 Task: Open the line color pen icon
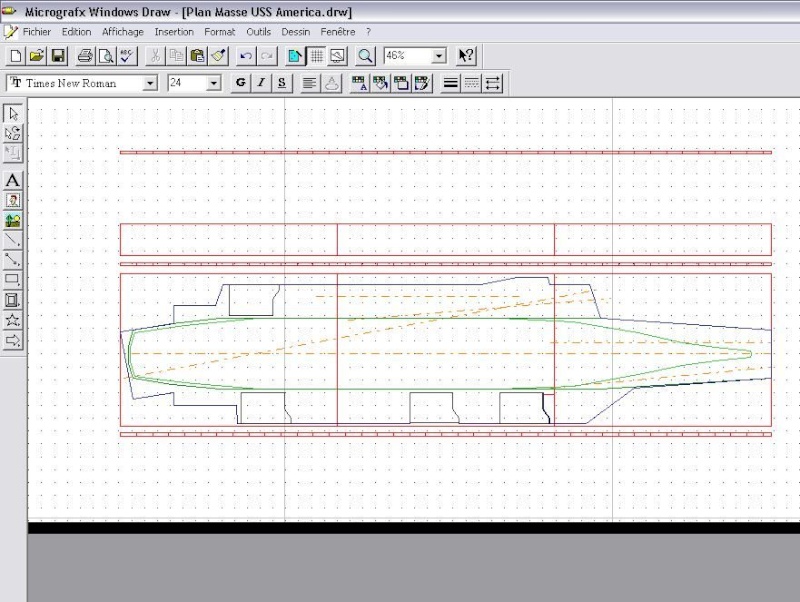click(x=422, y=83)
